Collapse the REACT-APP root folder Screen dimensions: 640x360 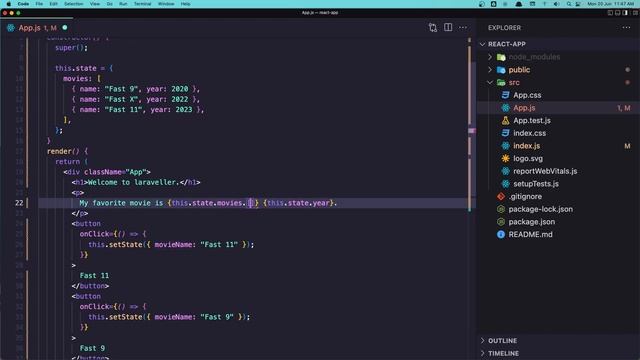tap(483, 44)
